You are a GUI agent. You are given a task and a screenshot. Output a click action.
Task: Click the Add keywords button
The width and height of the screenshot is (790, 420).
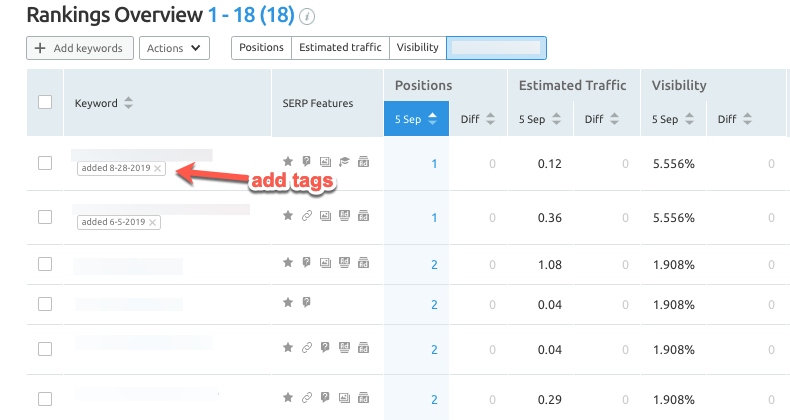point(80,48)
